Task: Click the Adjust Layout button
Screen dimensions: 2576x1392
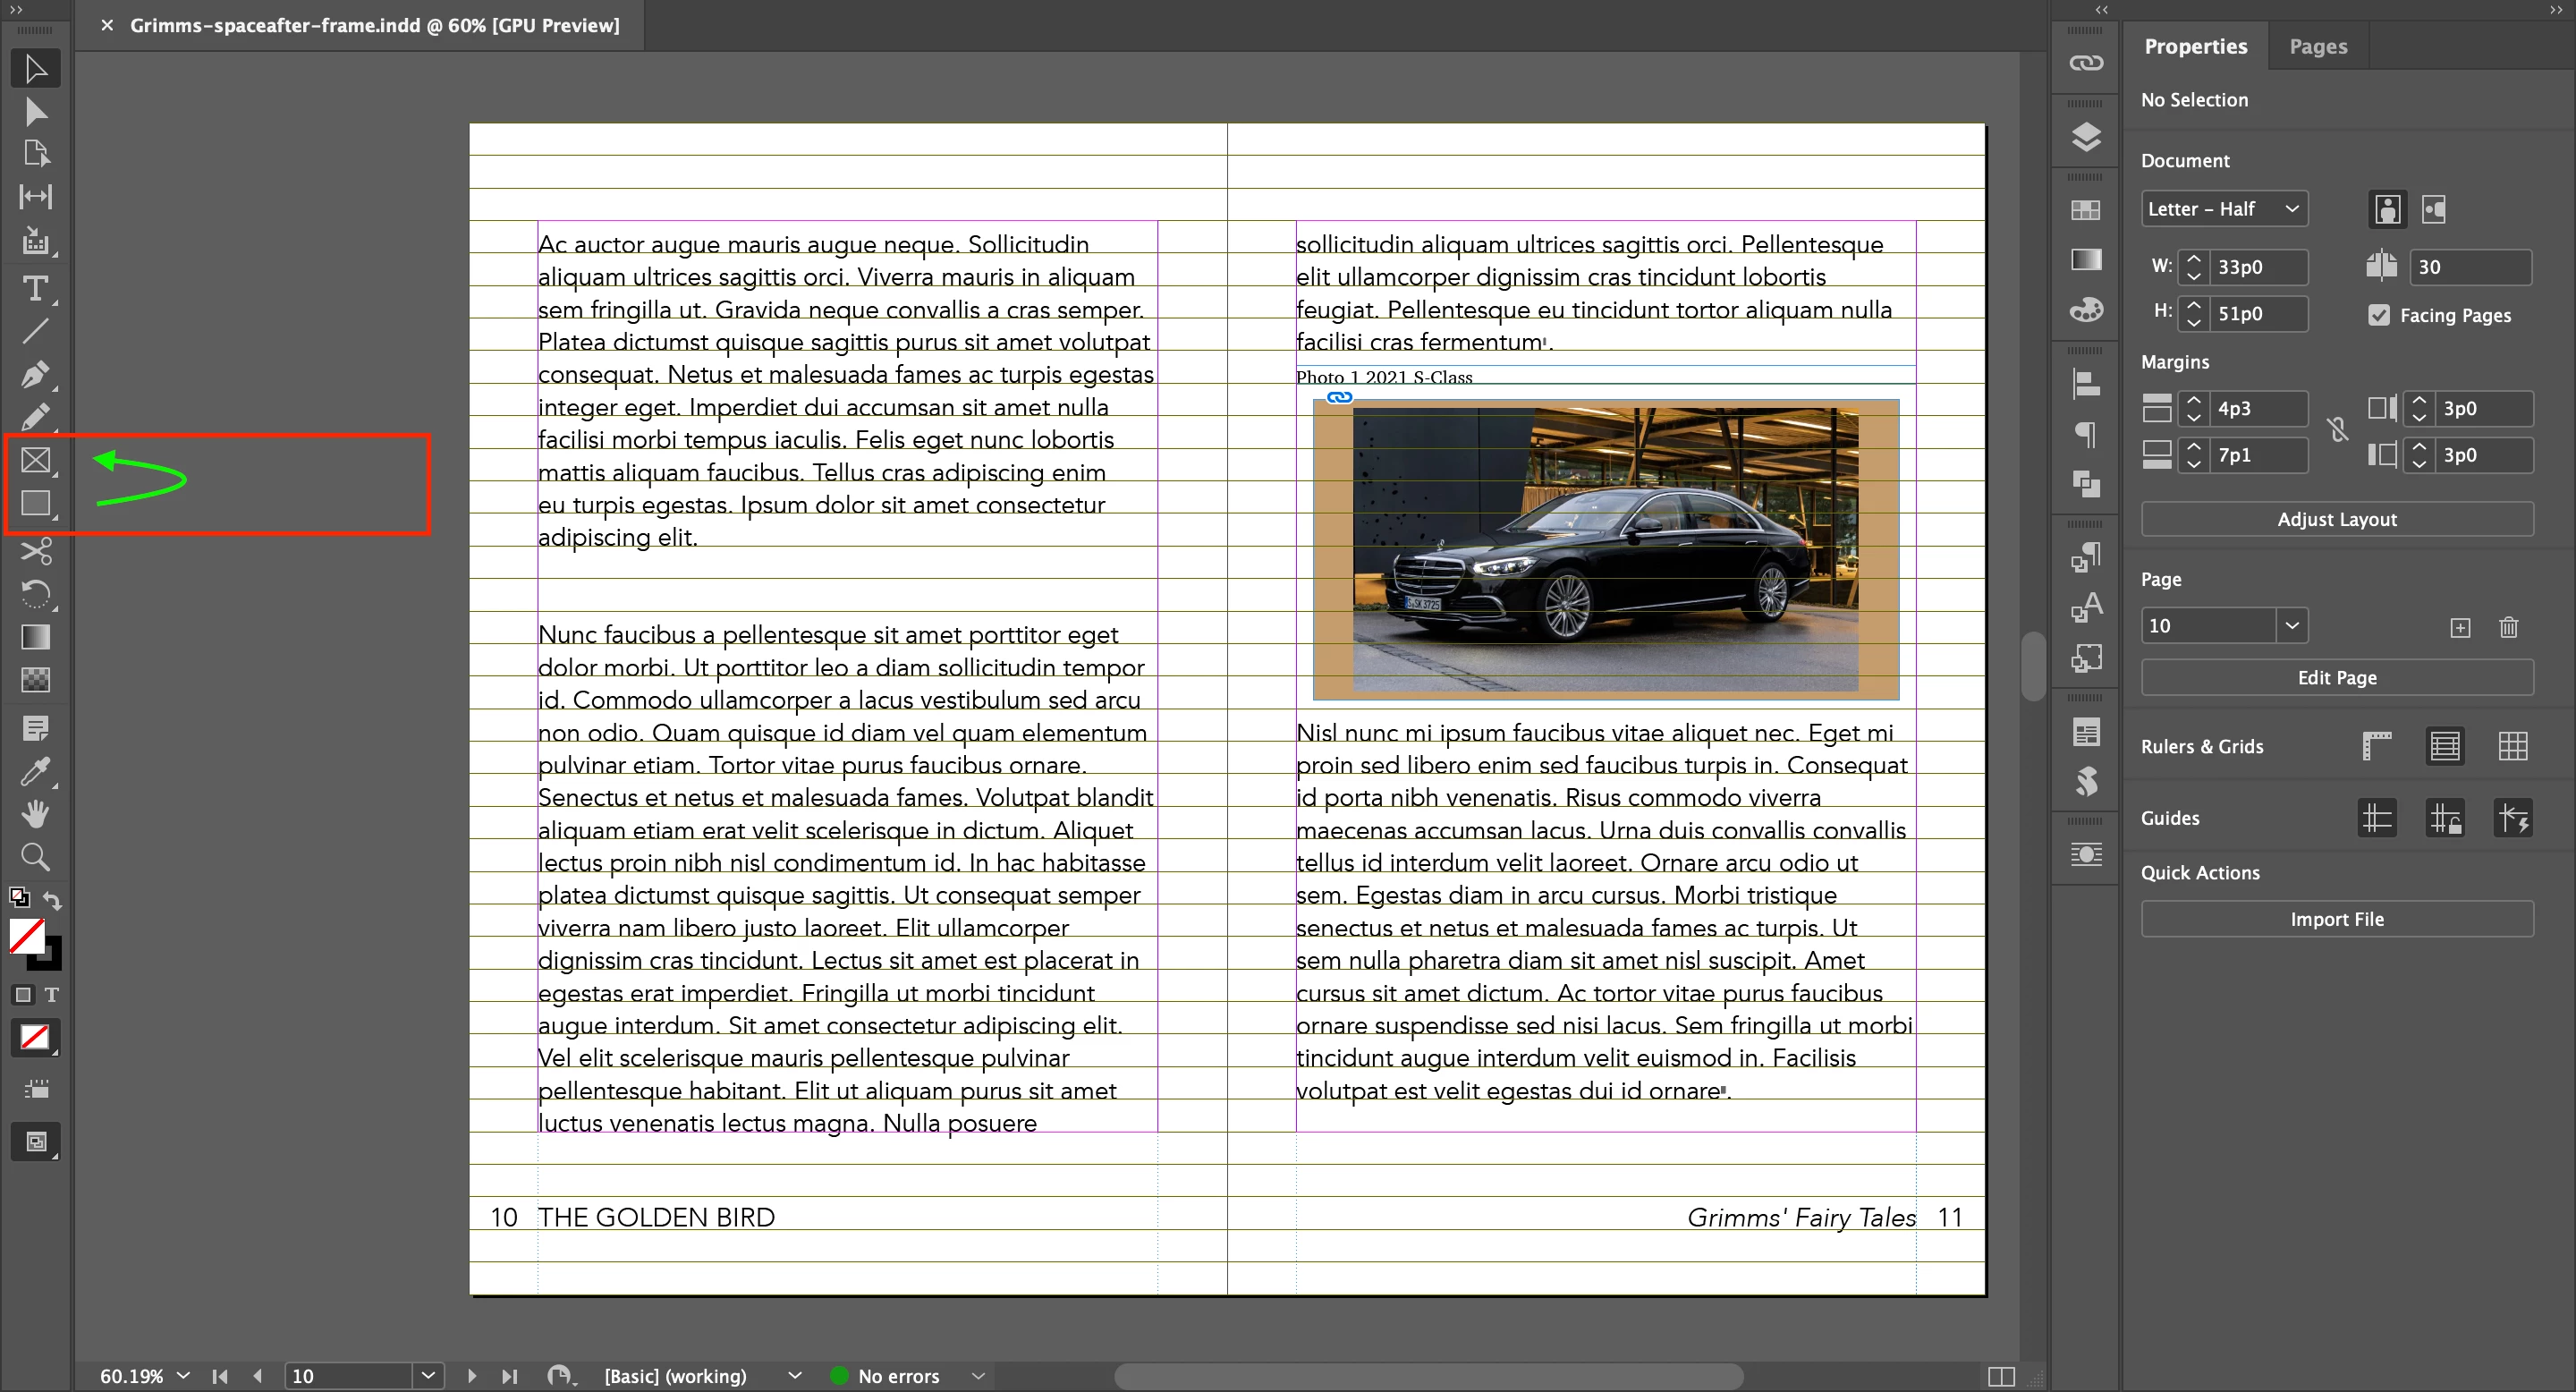Action: click(2336, 519)
